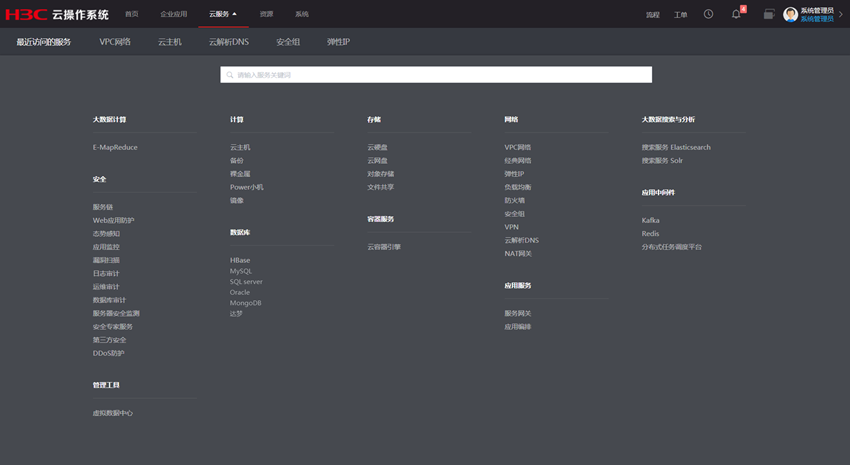
Task: Open the 企业应用 menu
Action: (x=174, y=14)
